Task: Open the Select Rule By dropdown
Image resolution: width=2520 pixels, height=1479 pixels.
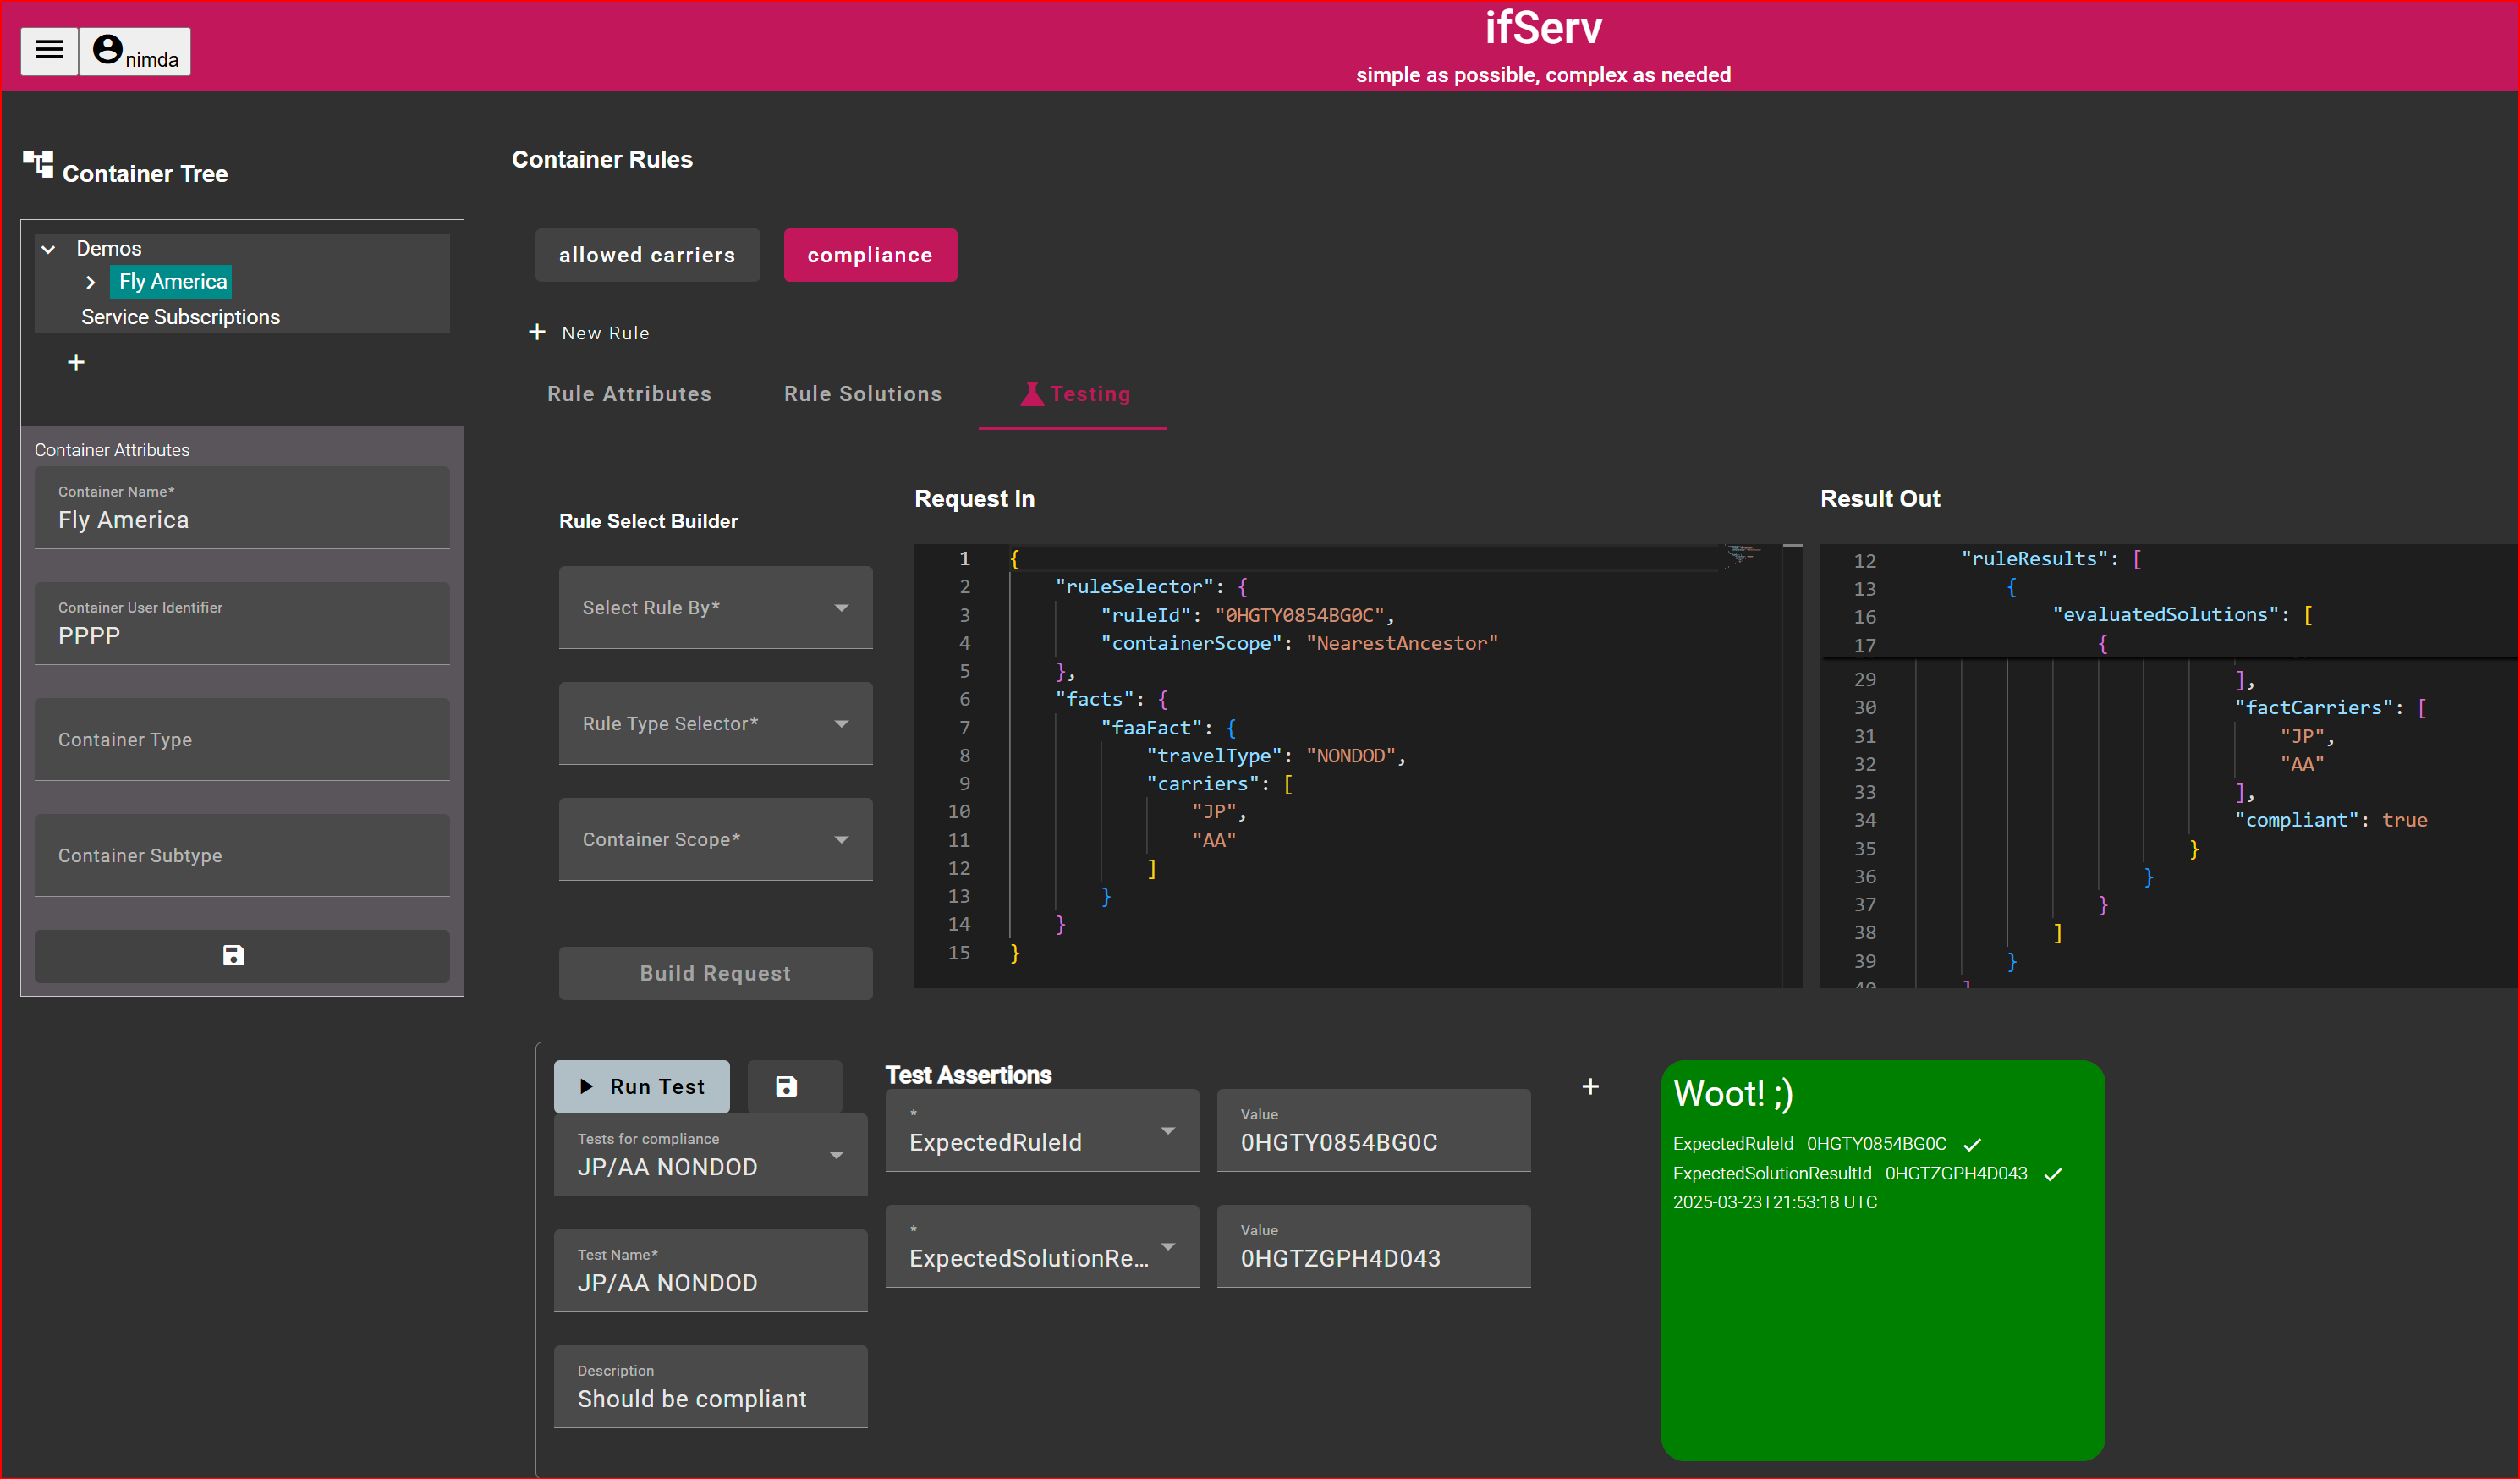Action: (716, 608)
